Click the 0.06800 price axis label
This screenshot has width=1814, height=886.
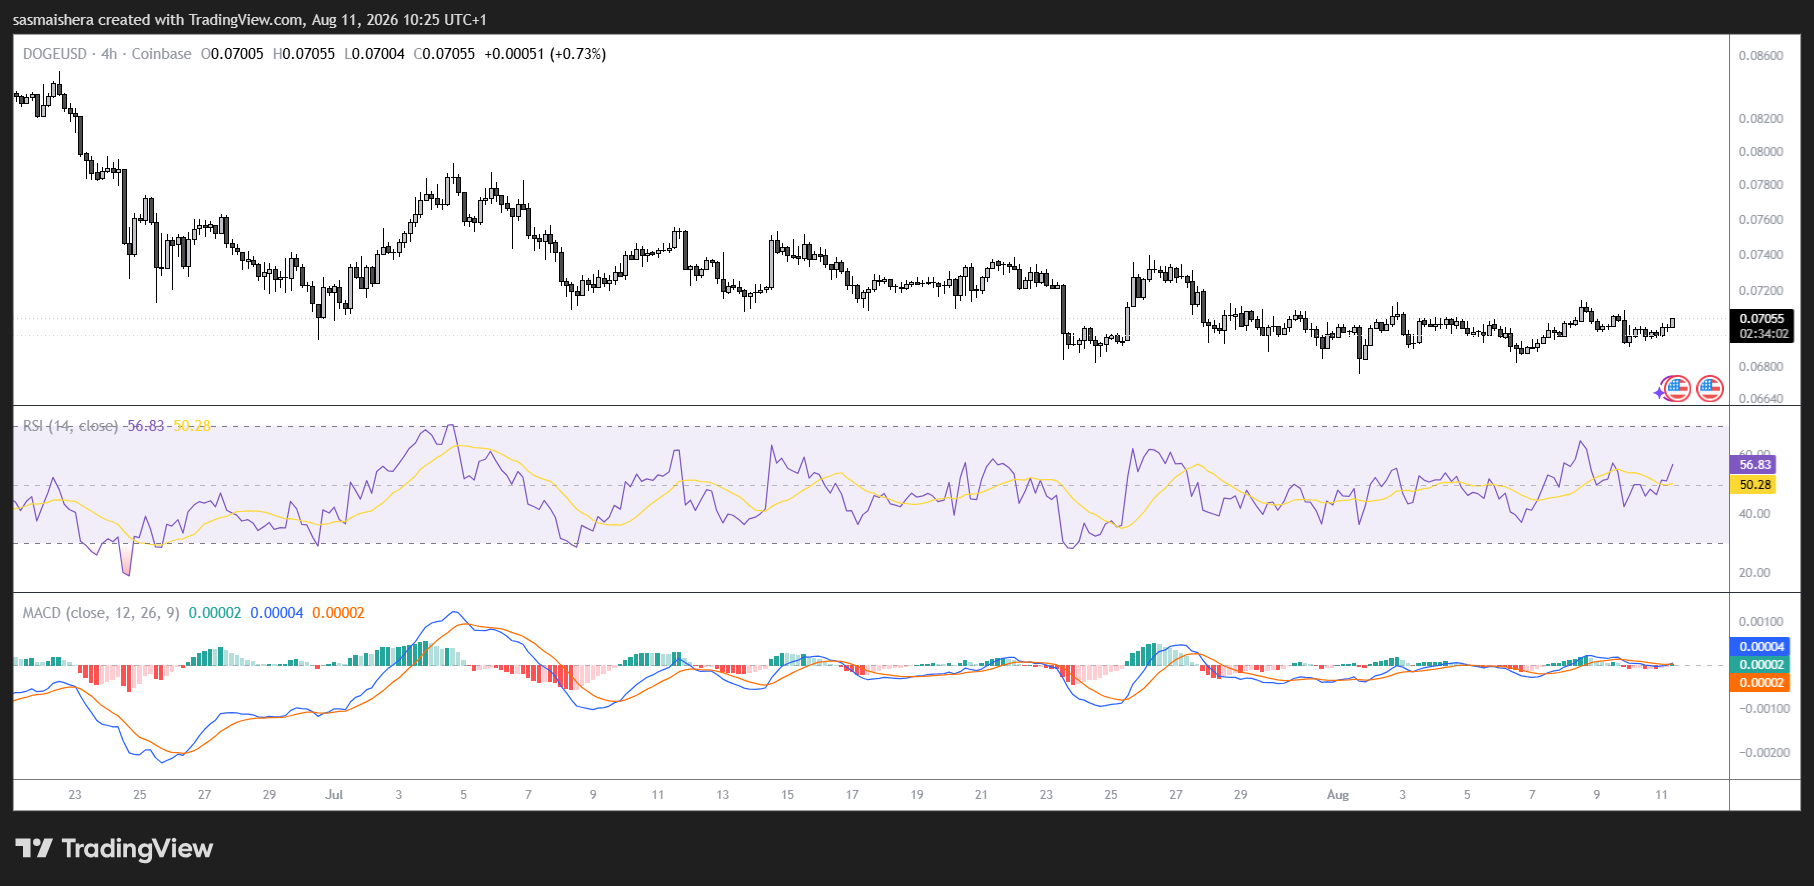click(x=1761, y=367)
